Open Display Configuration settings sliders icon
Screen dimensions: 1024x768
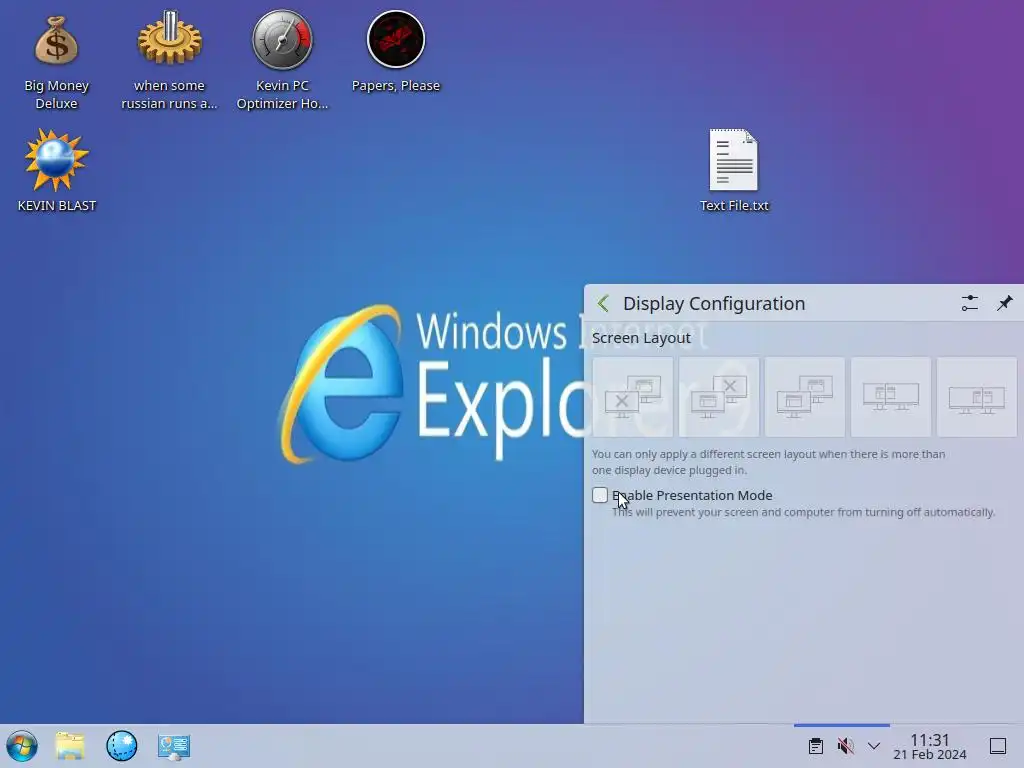pos(969,303)
